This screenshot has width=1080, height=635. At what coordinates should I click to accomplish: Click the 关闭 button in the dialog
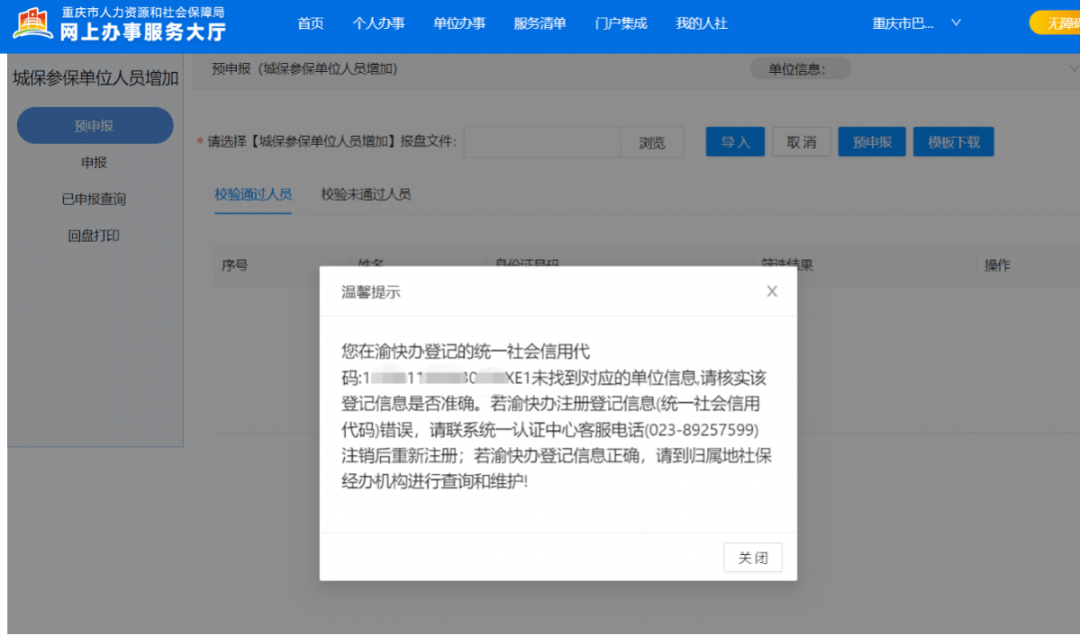coord(752,557)
